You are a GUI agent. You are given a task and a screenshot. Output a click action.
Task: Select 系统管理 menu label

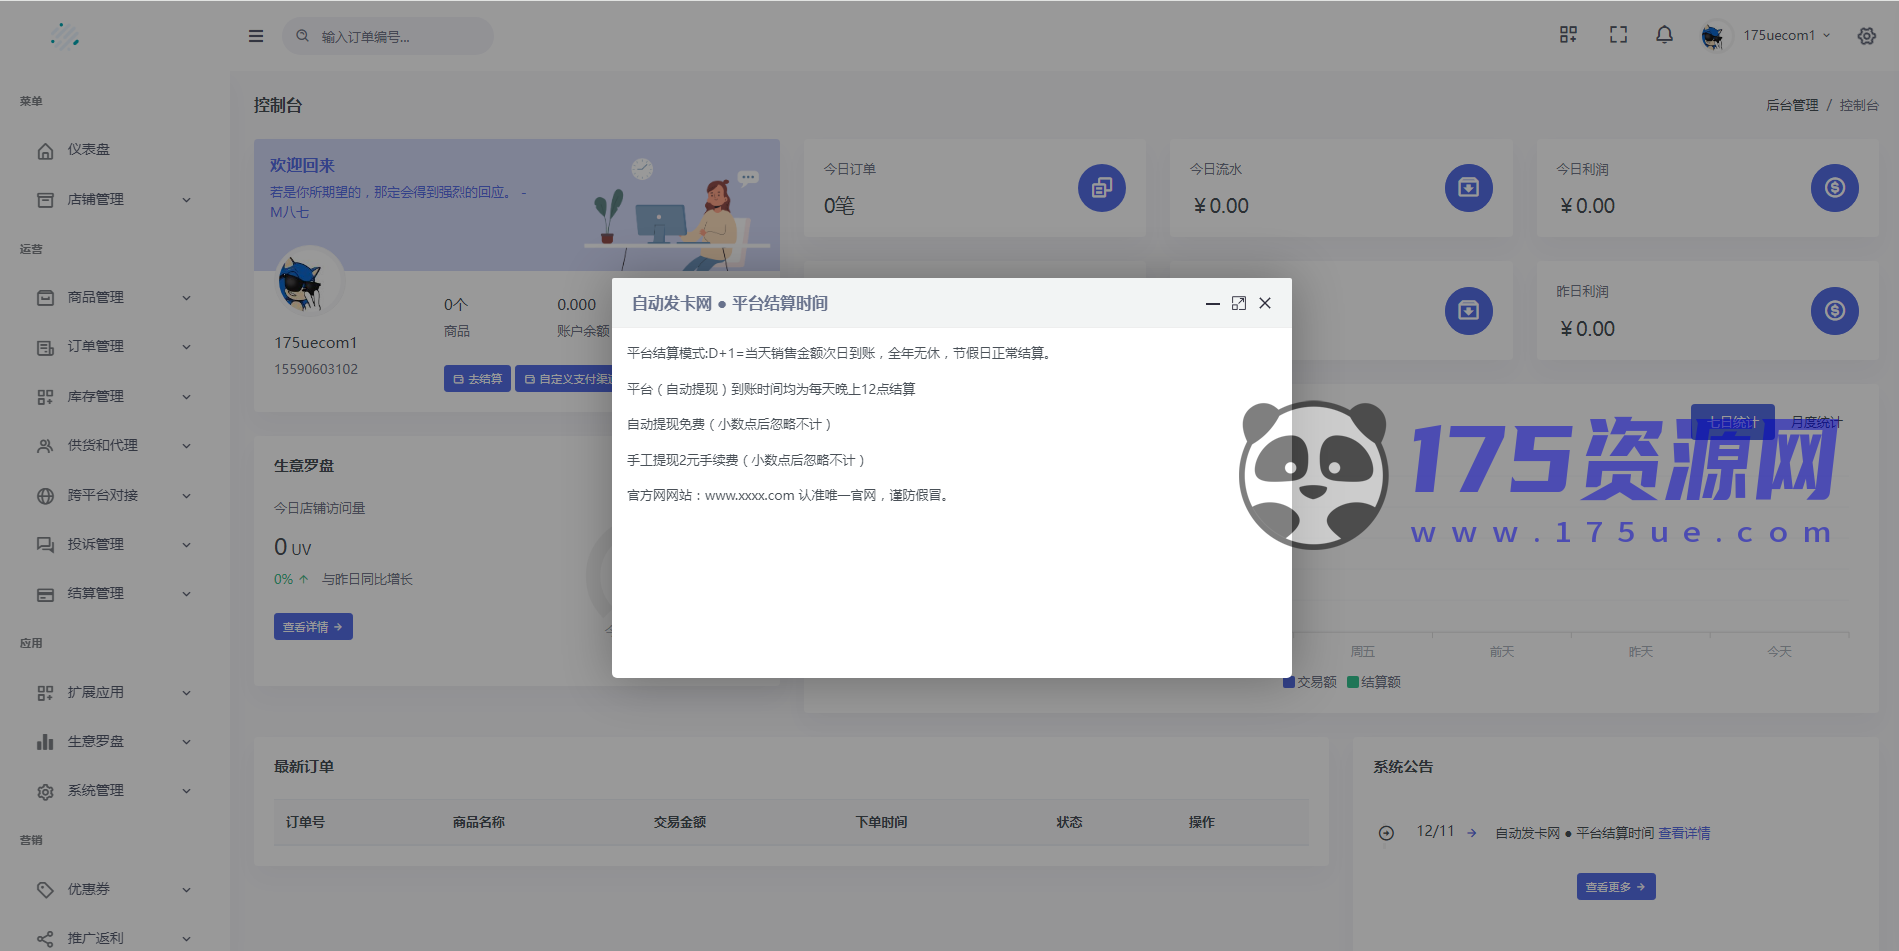click(96, 790)
